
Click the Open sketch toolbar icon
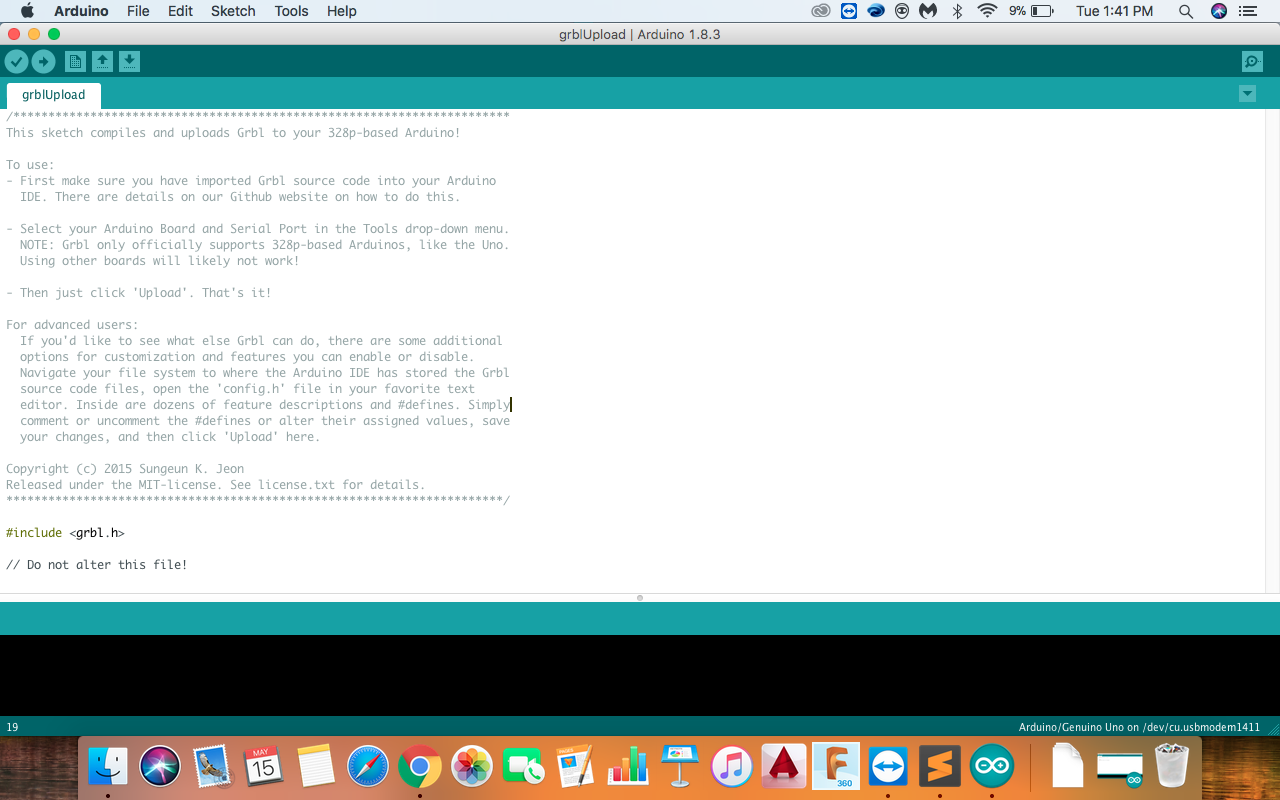102,62
